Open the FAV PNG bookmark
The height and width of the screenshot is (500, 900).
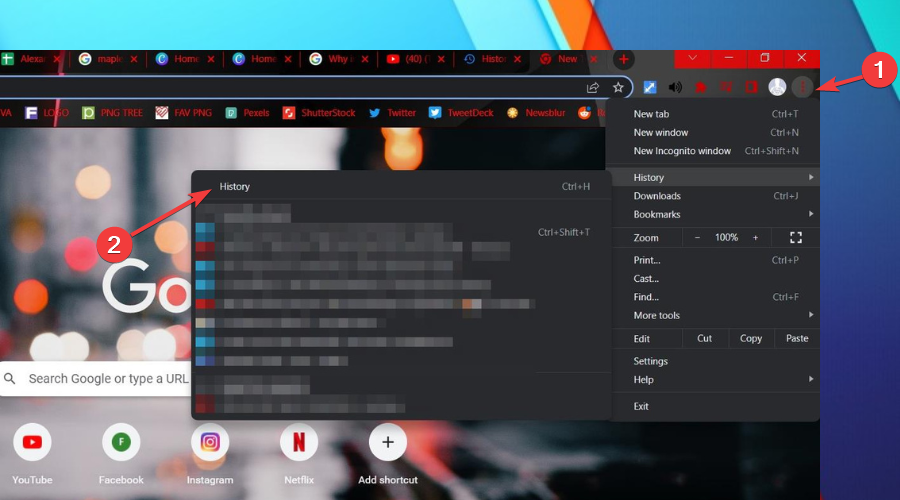point(184,113)
